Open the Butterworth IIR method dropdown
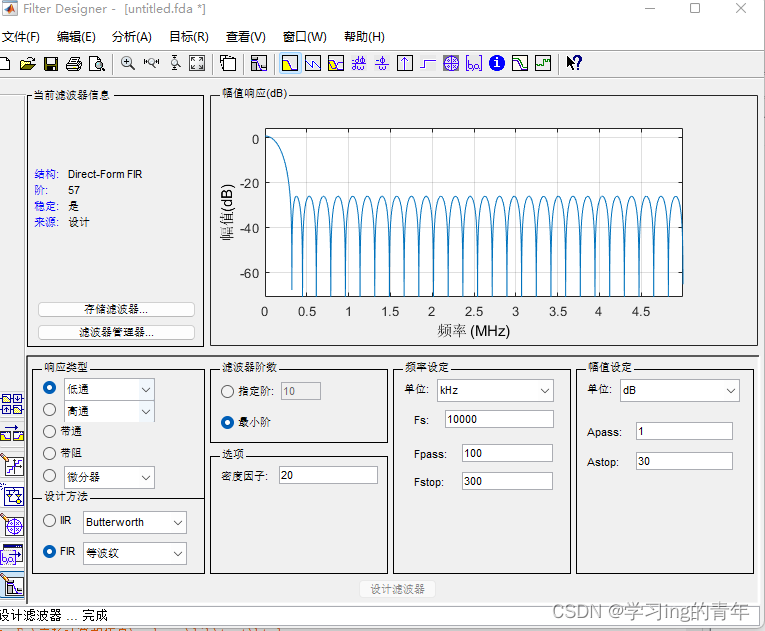 point(135,523)
